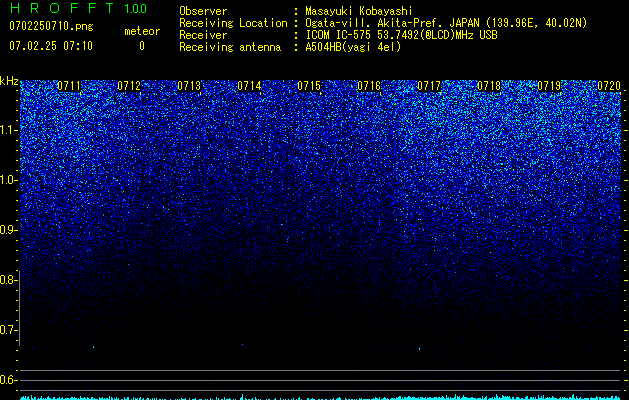The height and width of the screenshot is (400, 629).
Task: Click the 0720 time marker
Action: 609,86
